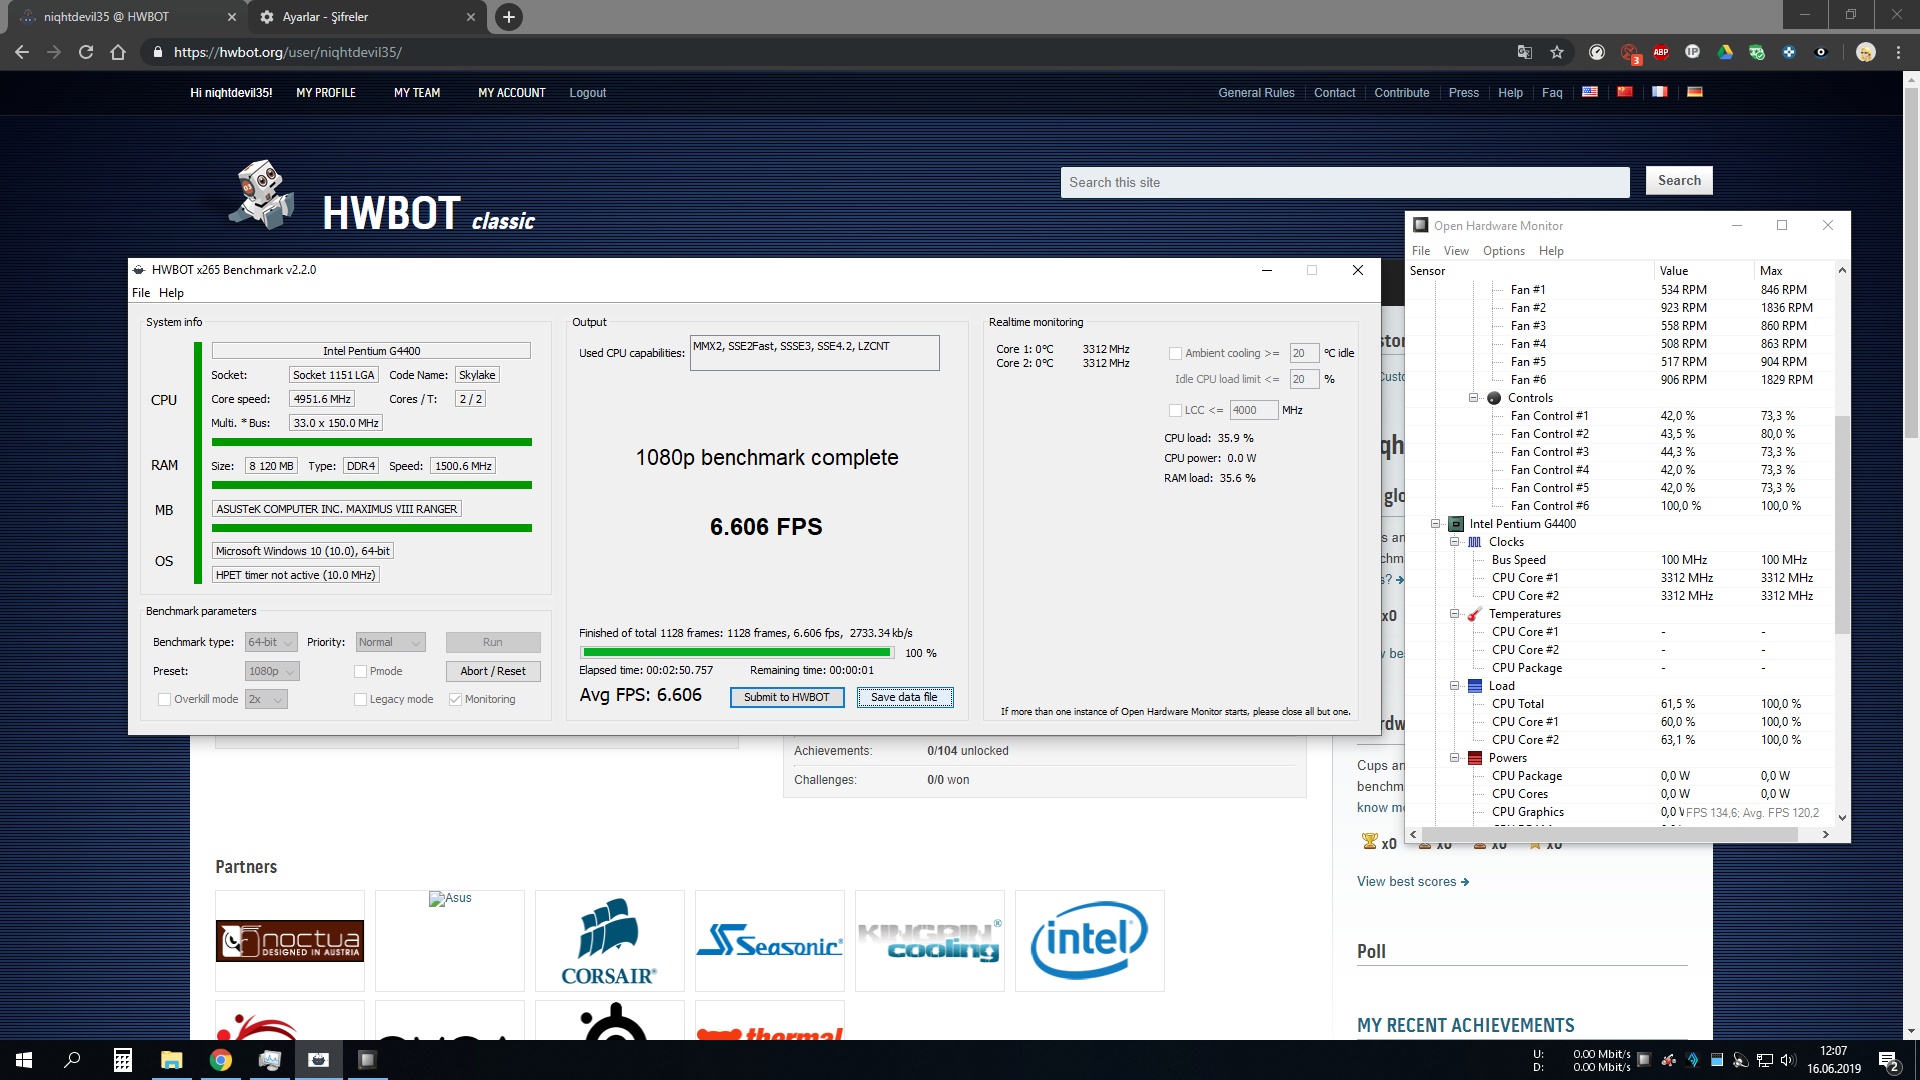Click the translate page icon
Viewport: 1920px width, 1080px height.
click(1524, 52)
